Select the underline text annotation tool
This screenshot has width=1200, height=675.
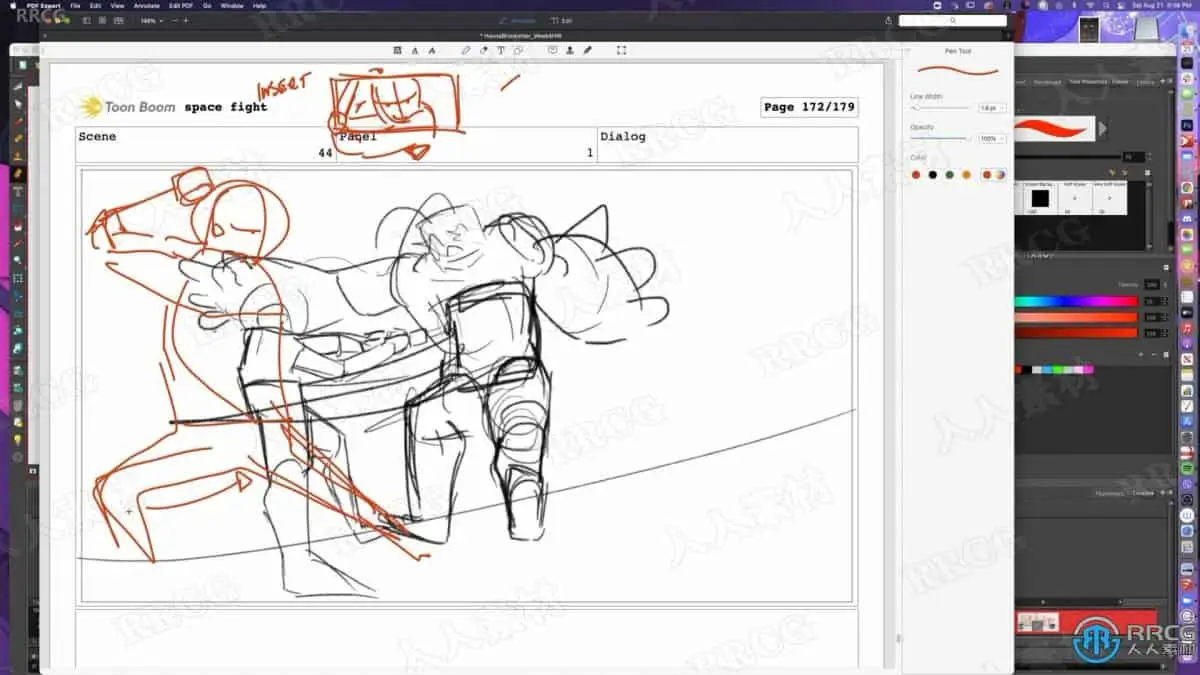tap(414, 50)
